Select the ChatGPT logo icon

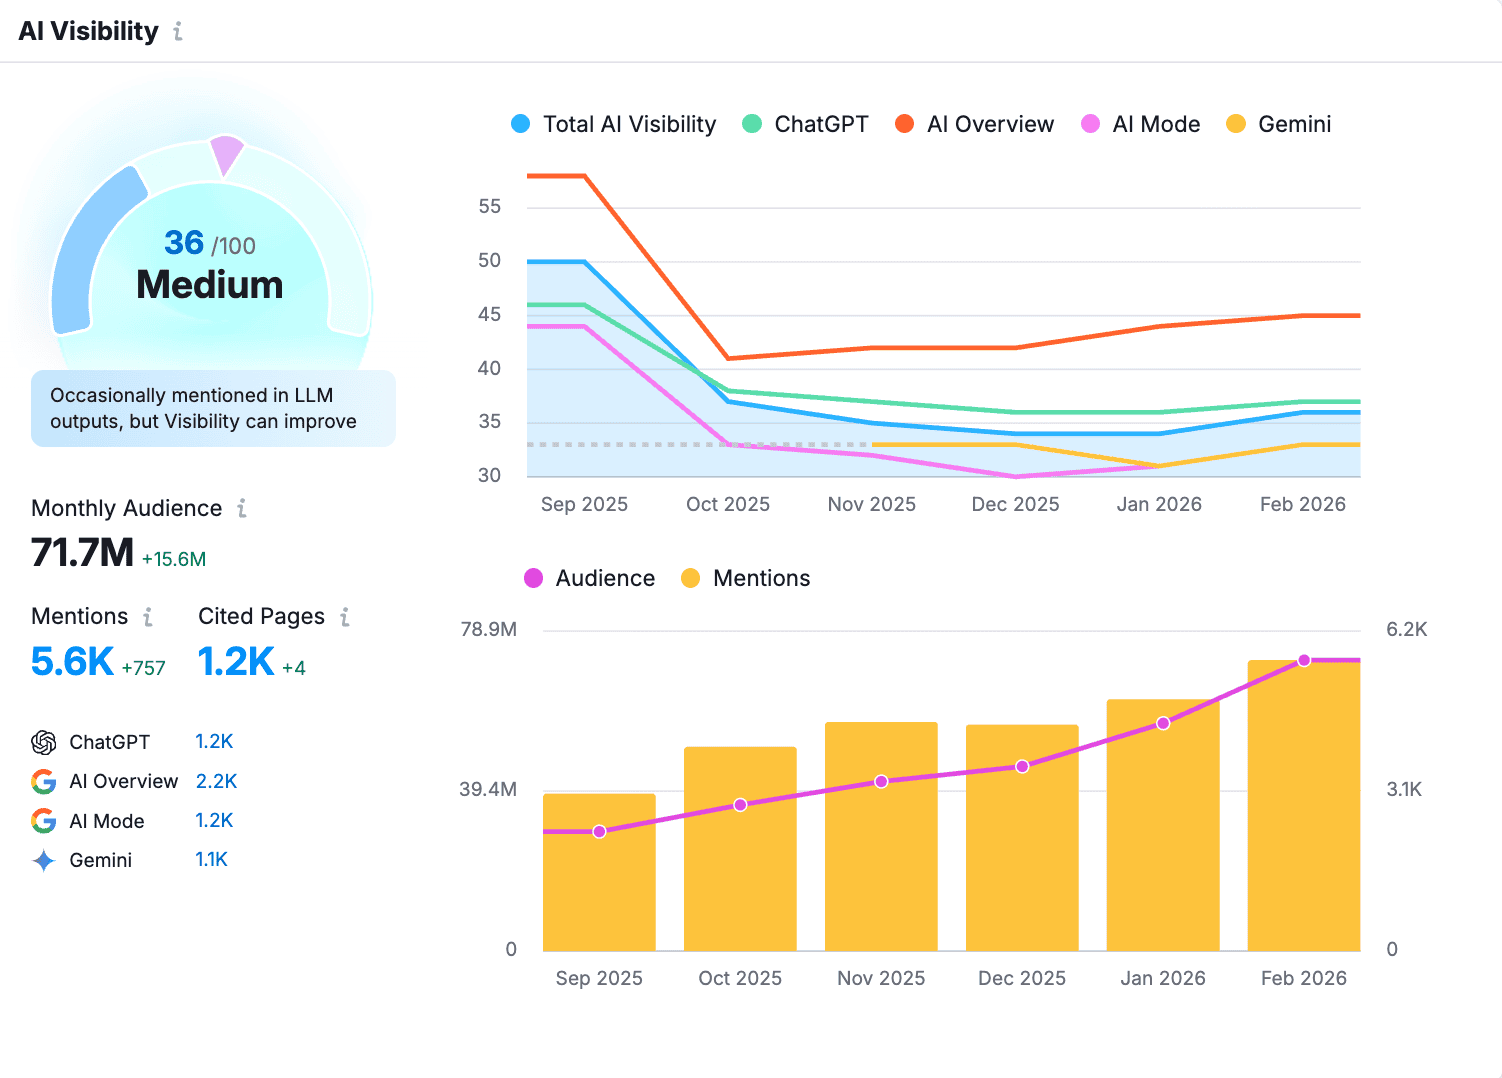pos(44,742)
